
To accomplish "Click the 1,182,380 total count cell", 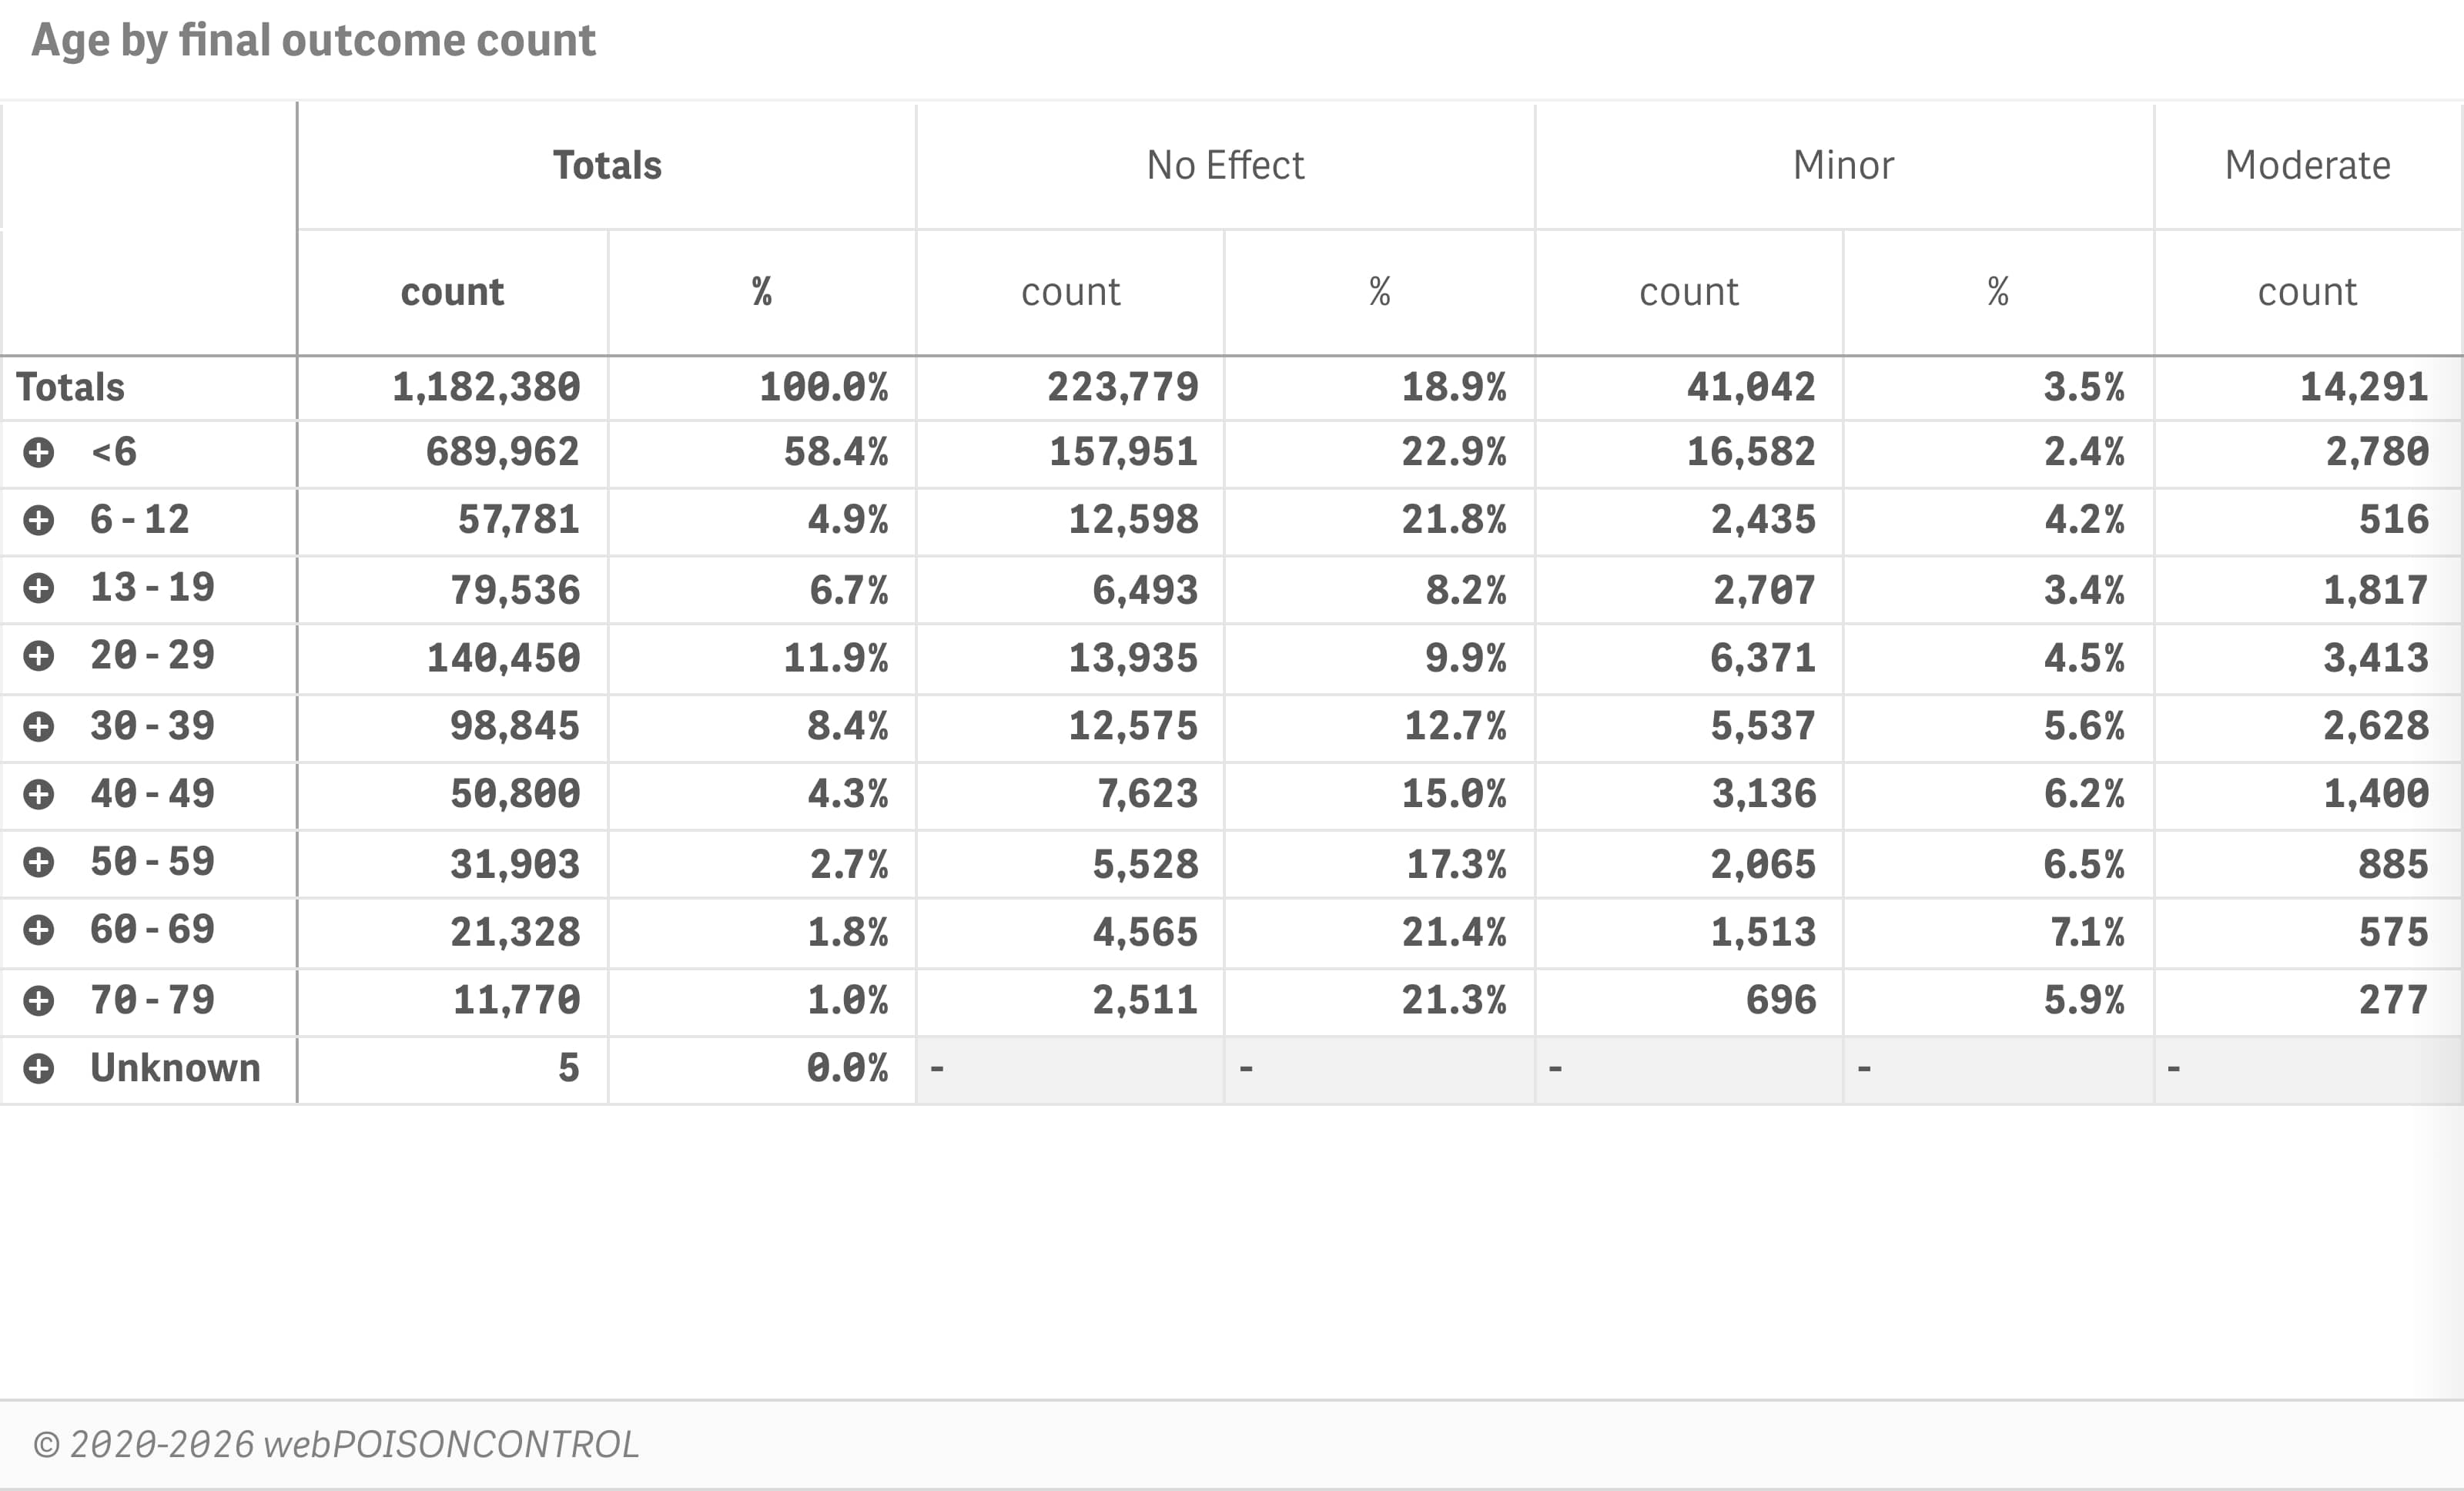I will tap(486, 387).
